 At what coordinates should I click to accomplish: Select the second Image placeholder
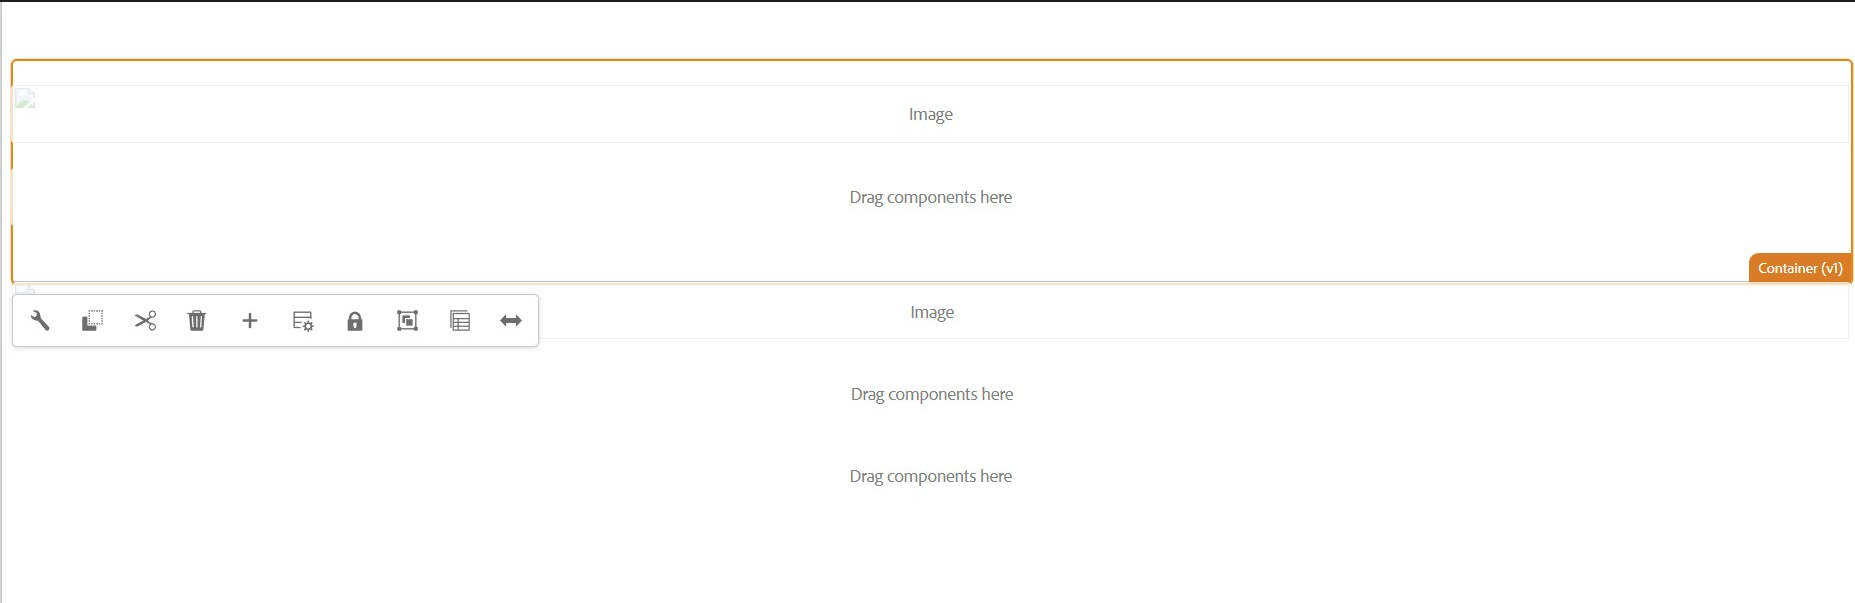coord(931,311)
